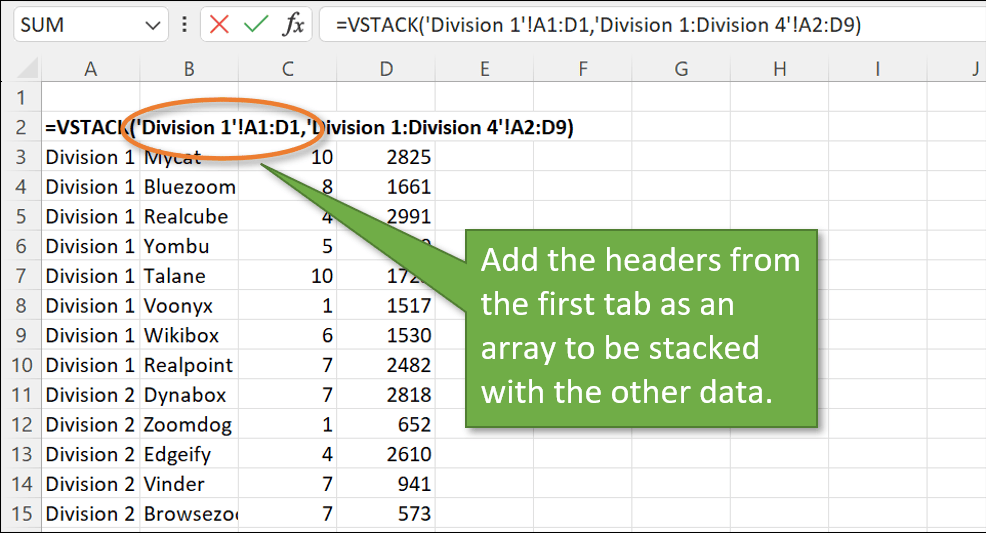Select column G header
The width and height of the screenshot is (986, 533).
[681, 68]
